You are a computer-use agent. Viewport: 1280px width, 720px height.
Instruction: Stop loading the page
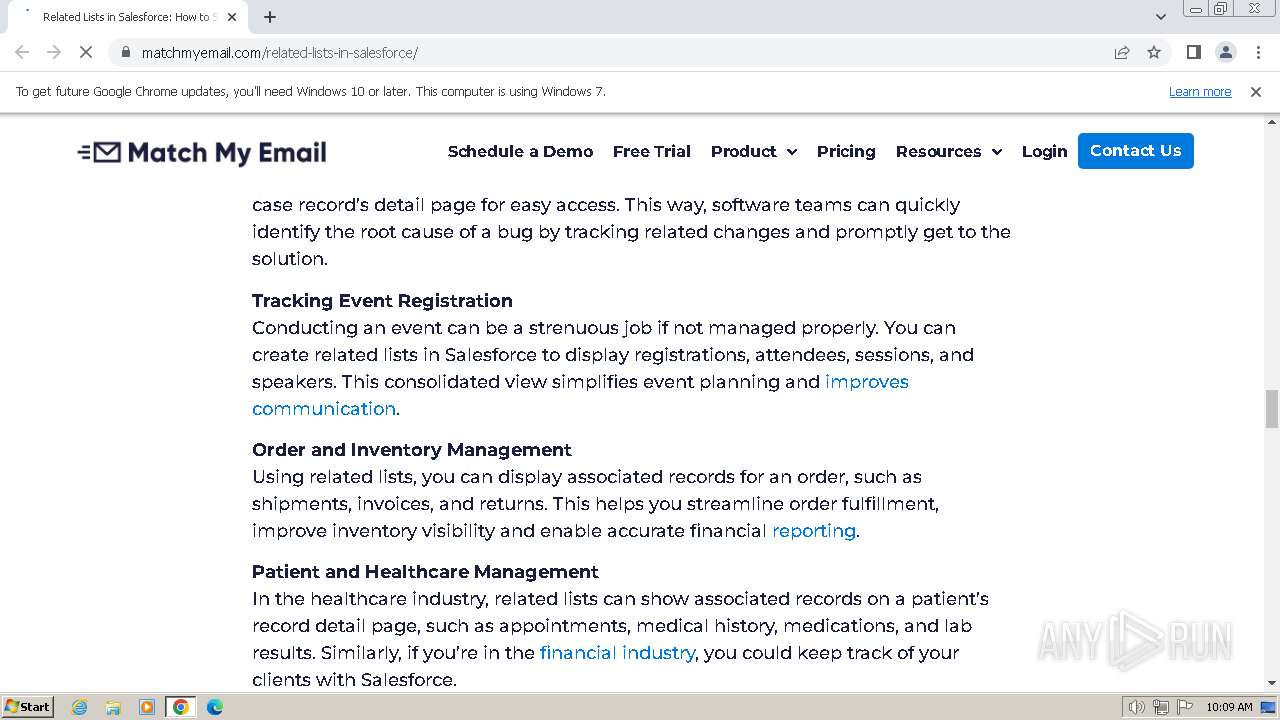tap(86, 52)
